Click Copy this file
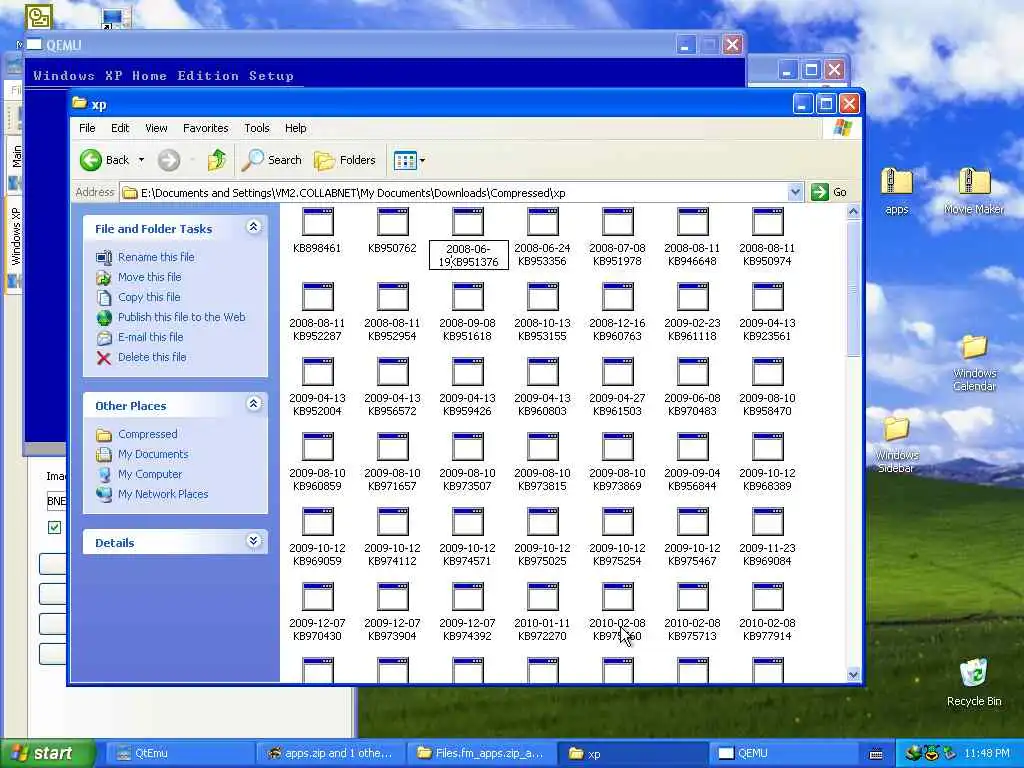Viewport: 1024px width, 768px height. pos(149,297)
